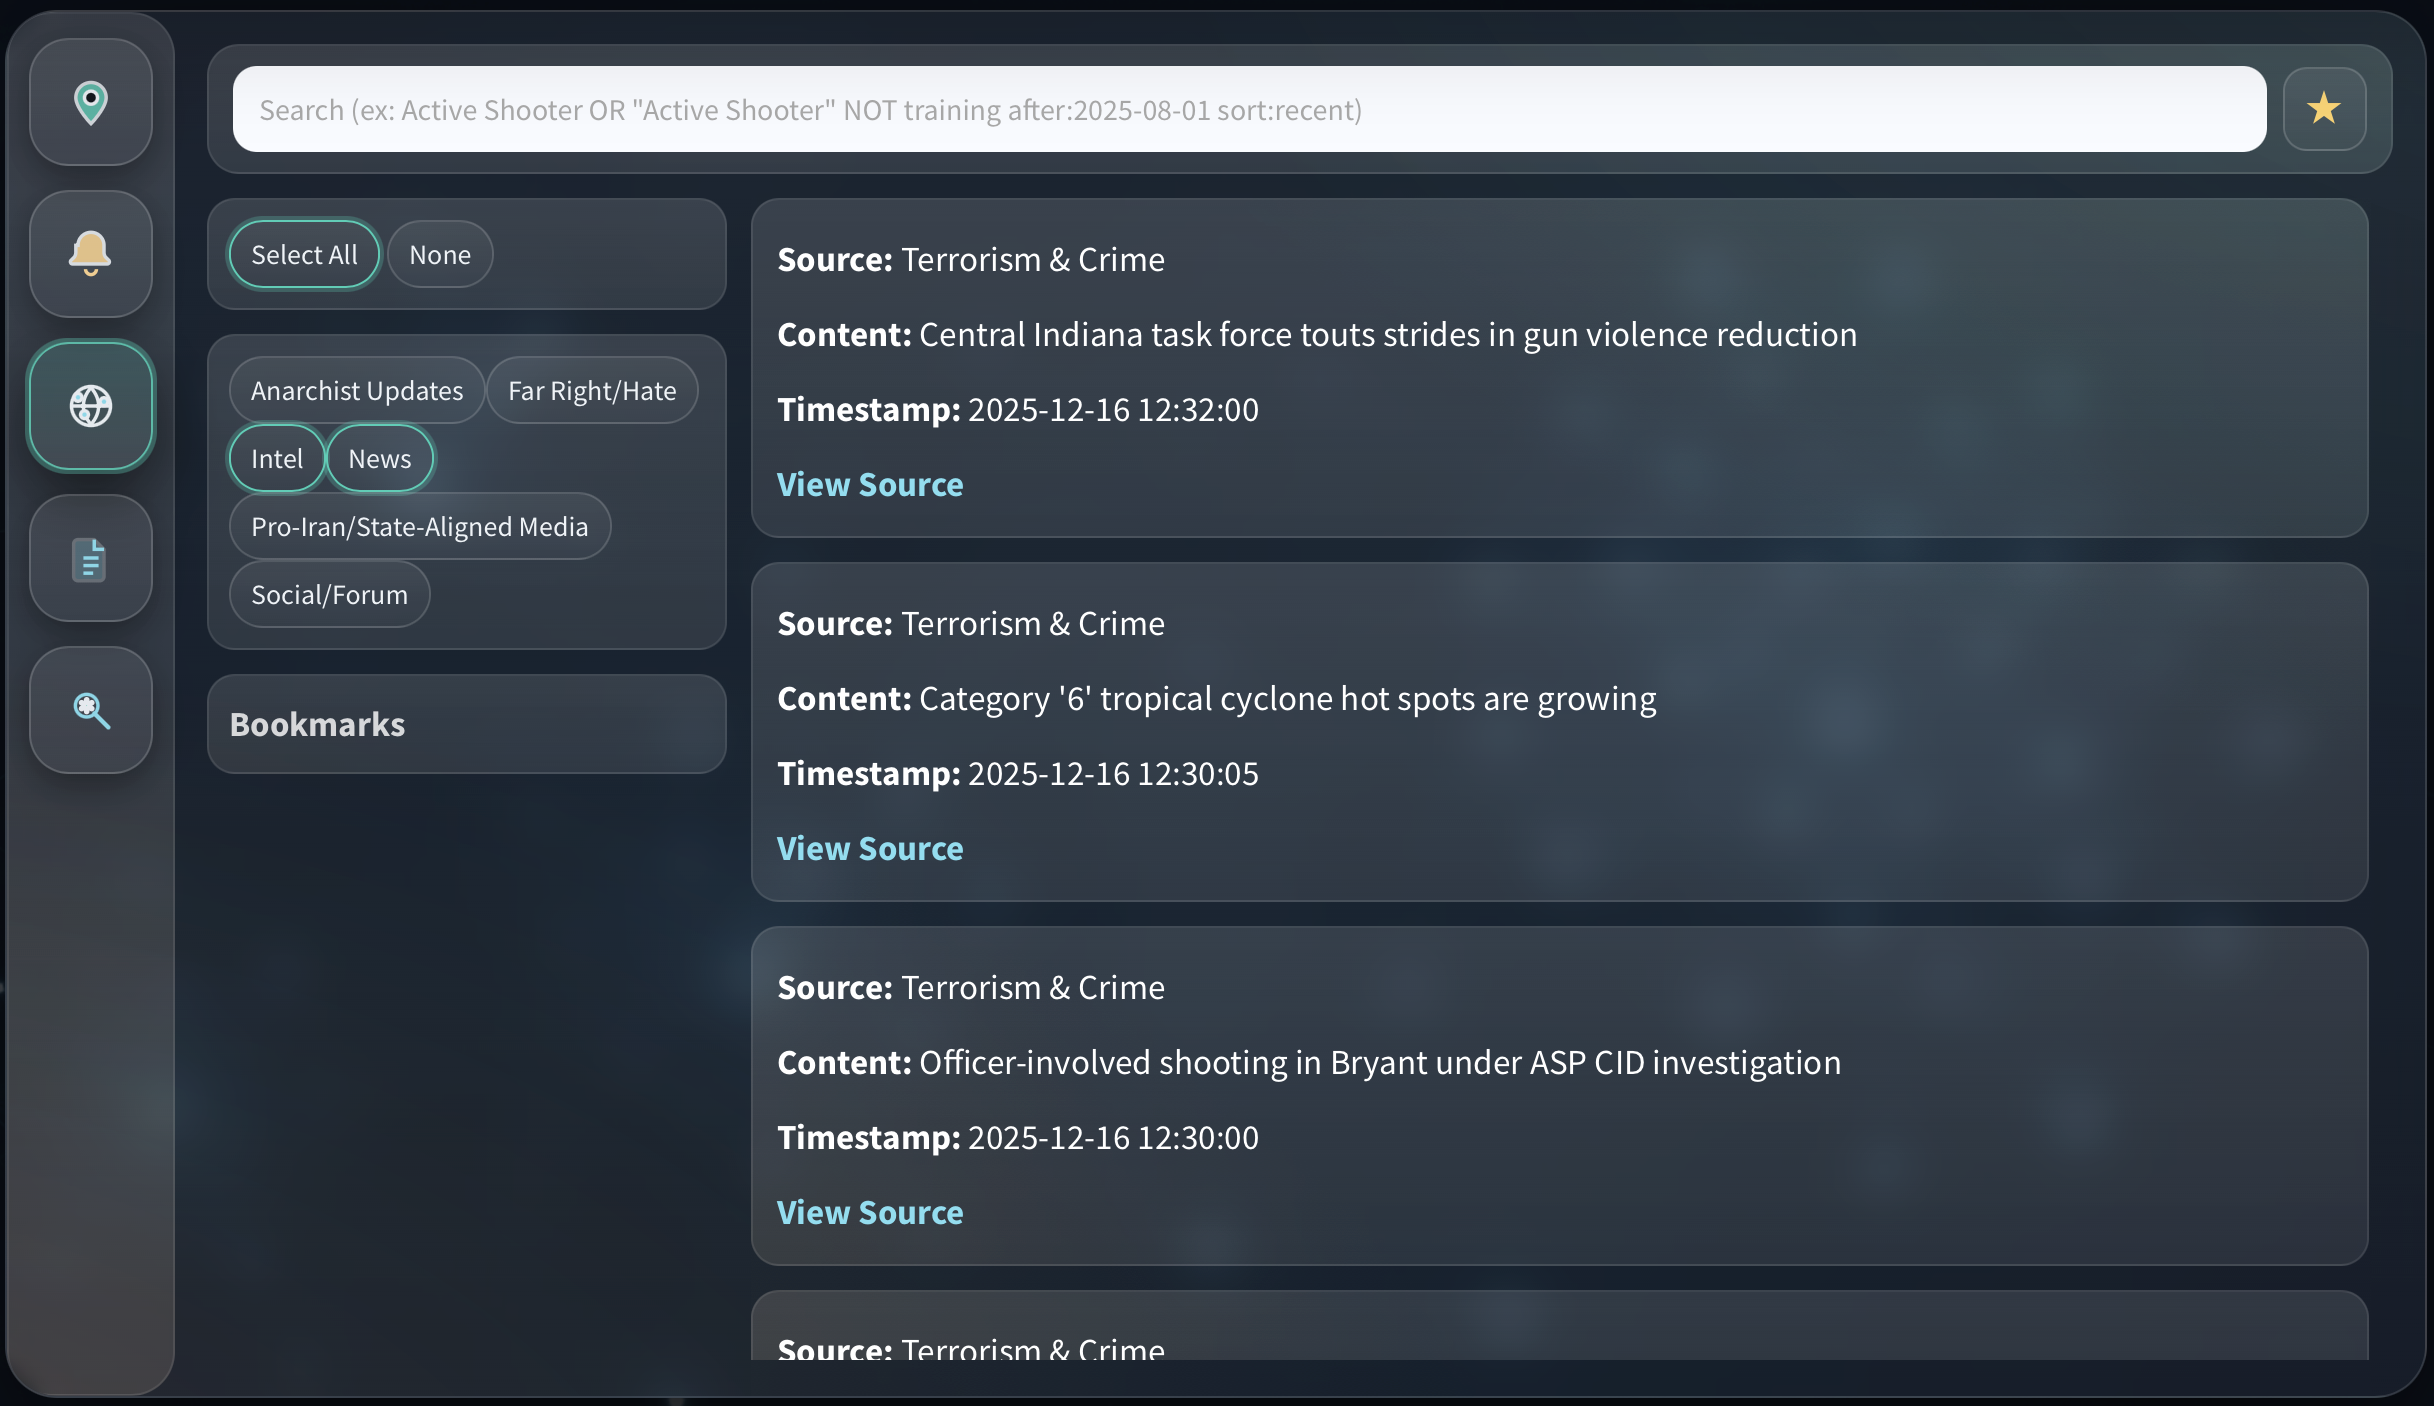Open the map location view
Image resolution: width=2434 pixels, height=1406 pixels.
[90, 102]
